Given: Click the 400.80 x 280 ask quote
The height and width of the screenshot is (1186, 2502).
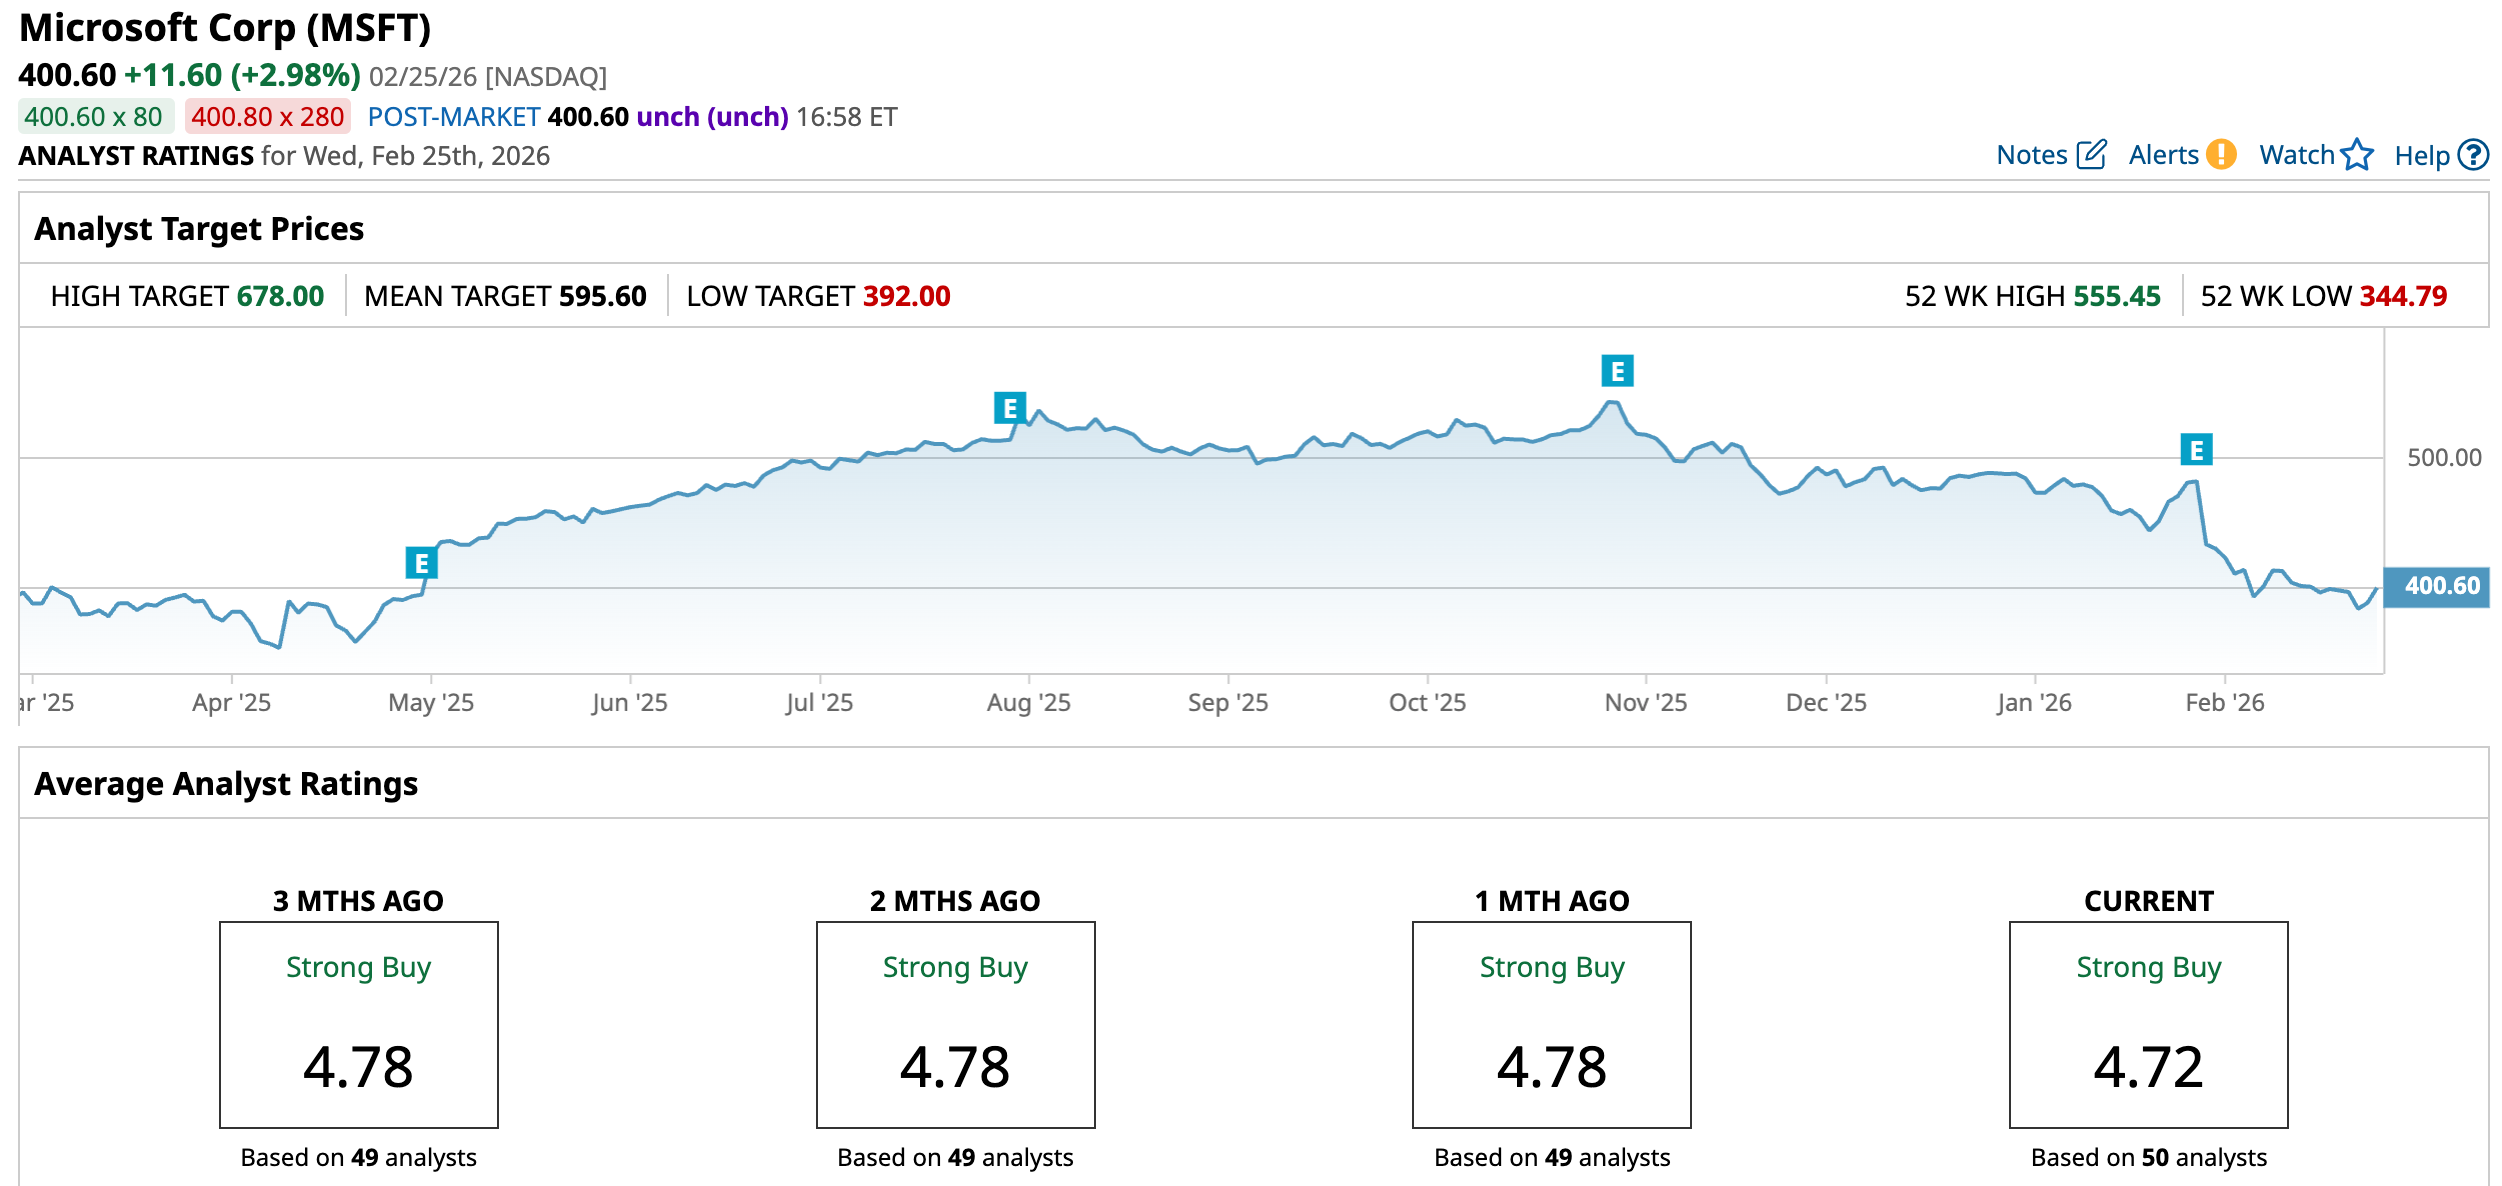Looking at the screenshot, I should 268,117.
